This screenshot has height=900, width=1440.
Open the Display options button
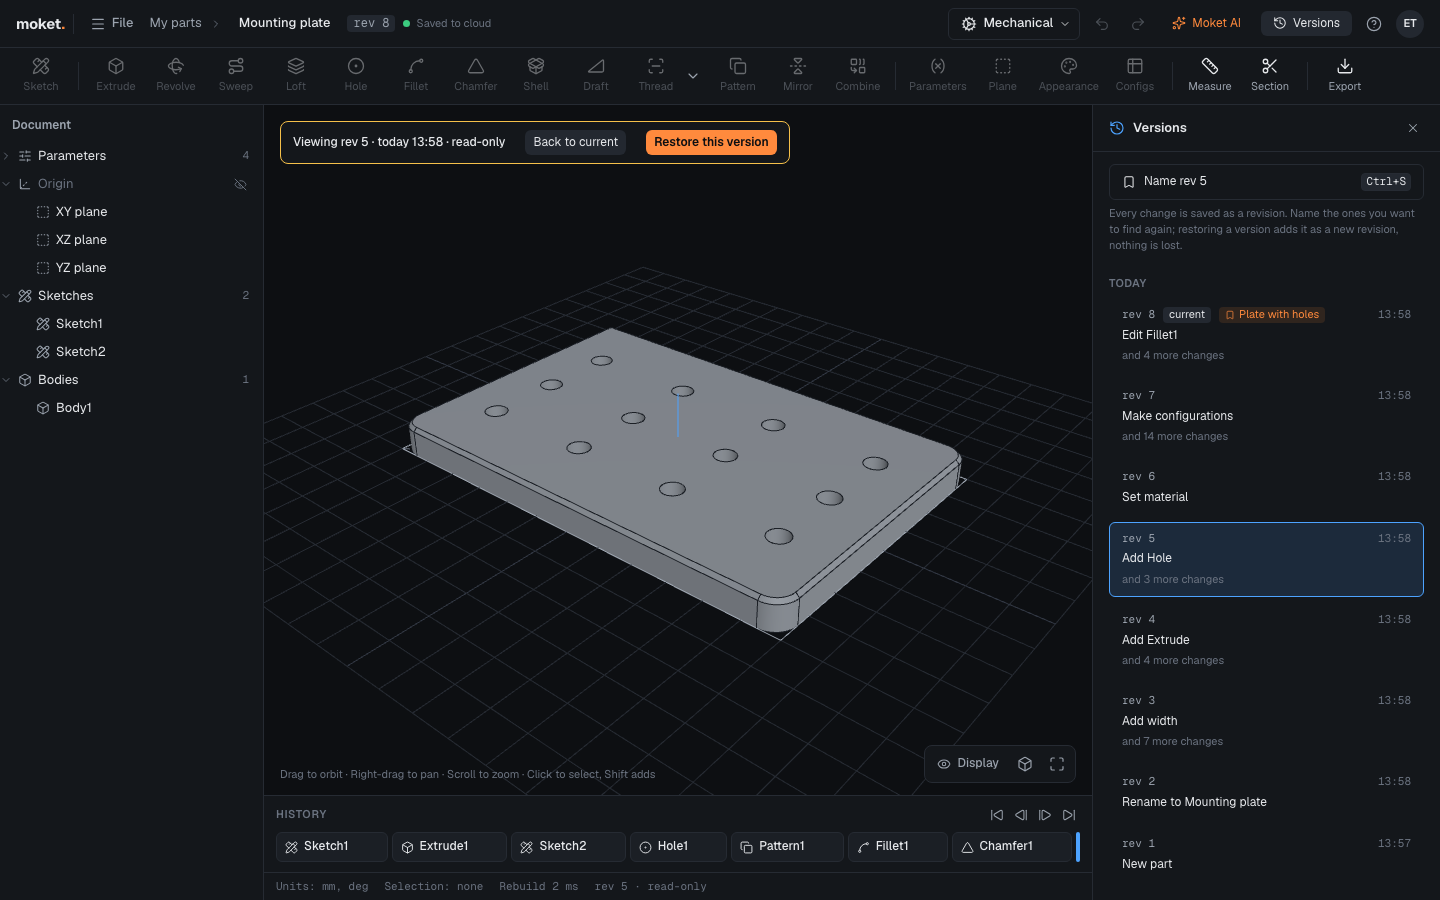point(968,764)
